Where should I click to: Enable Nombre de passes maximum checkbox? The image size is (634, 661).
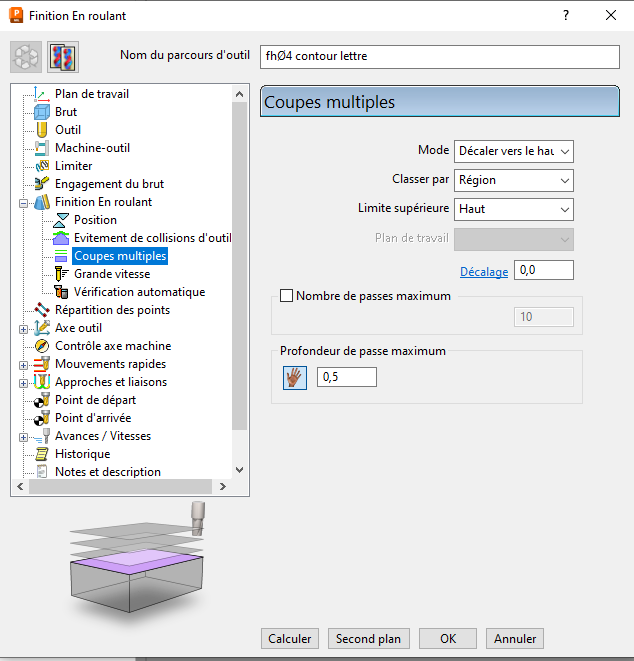288,296
